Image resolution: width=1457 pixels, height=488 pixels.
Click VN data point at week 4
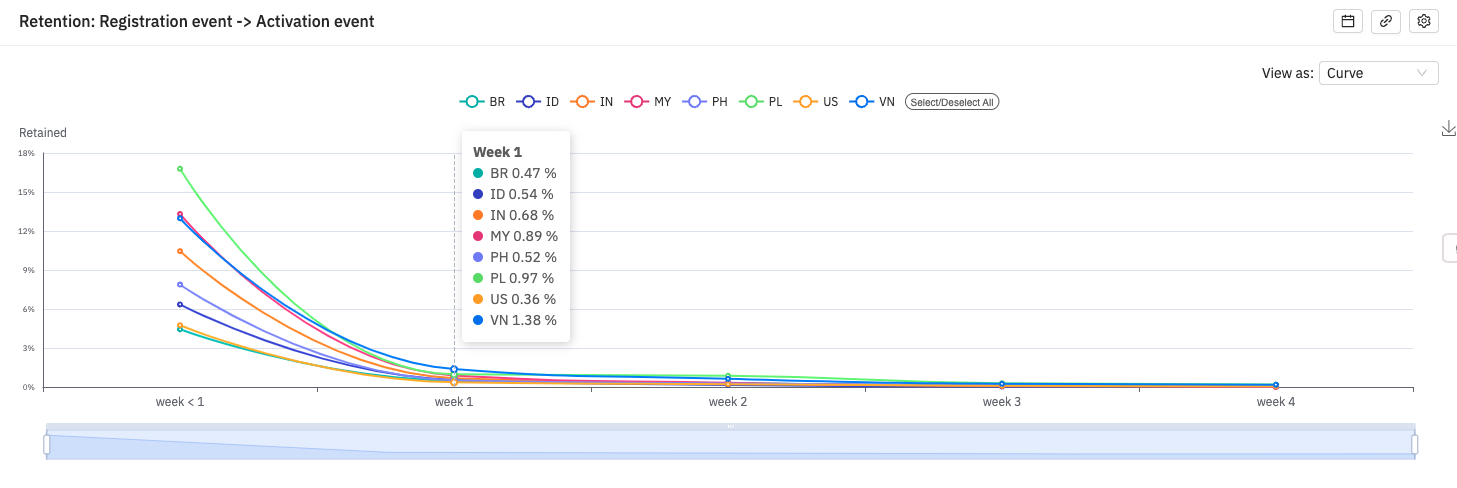coord(1276,384)
